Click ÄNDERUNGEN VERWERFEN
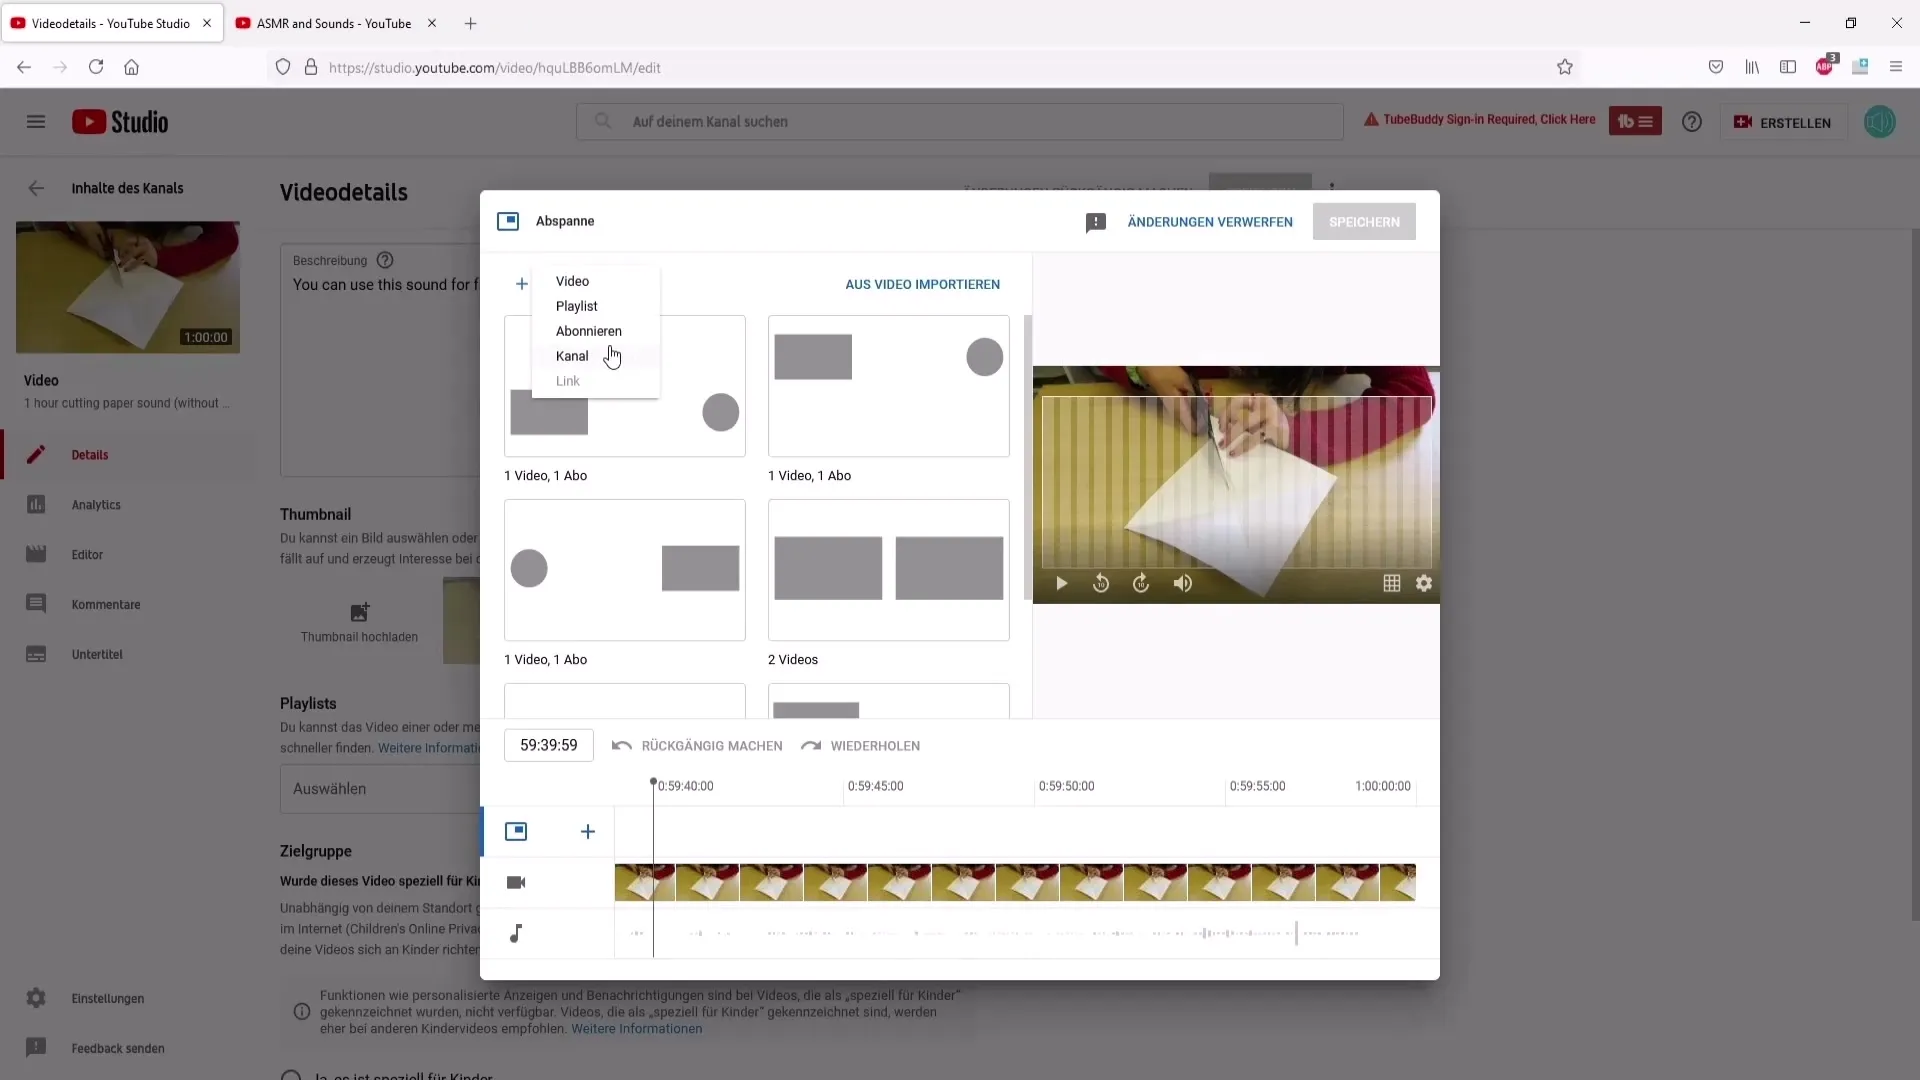1920x1080 pixels. point(1210,222)
